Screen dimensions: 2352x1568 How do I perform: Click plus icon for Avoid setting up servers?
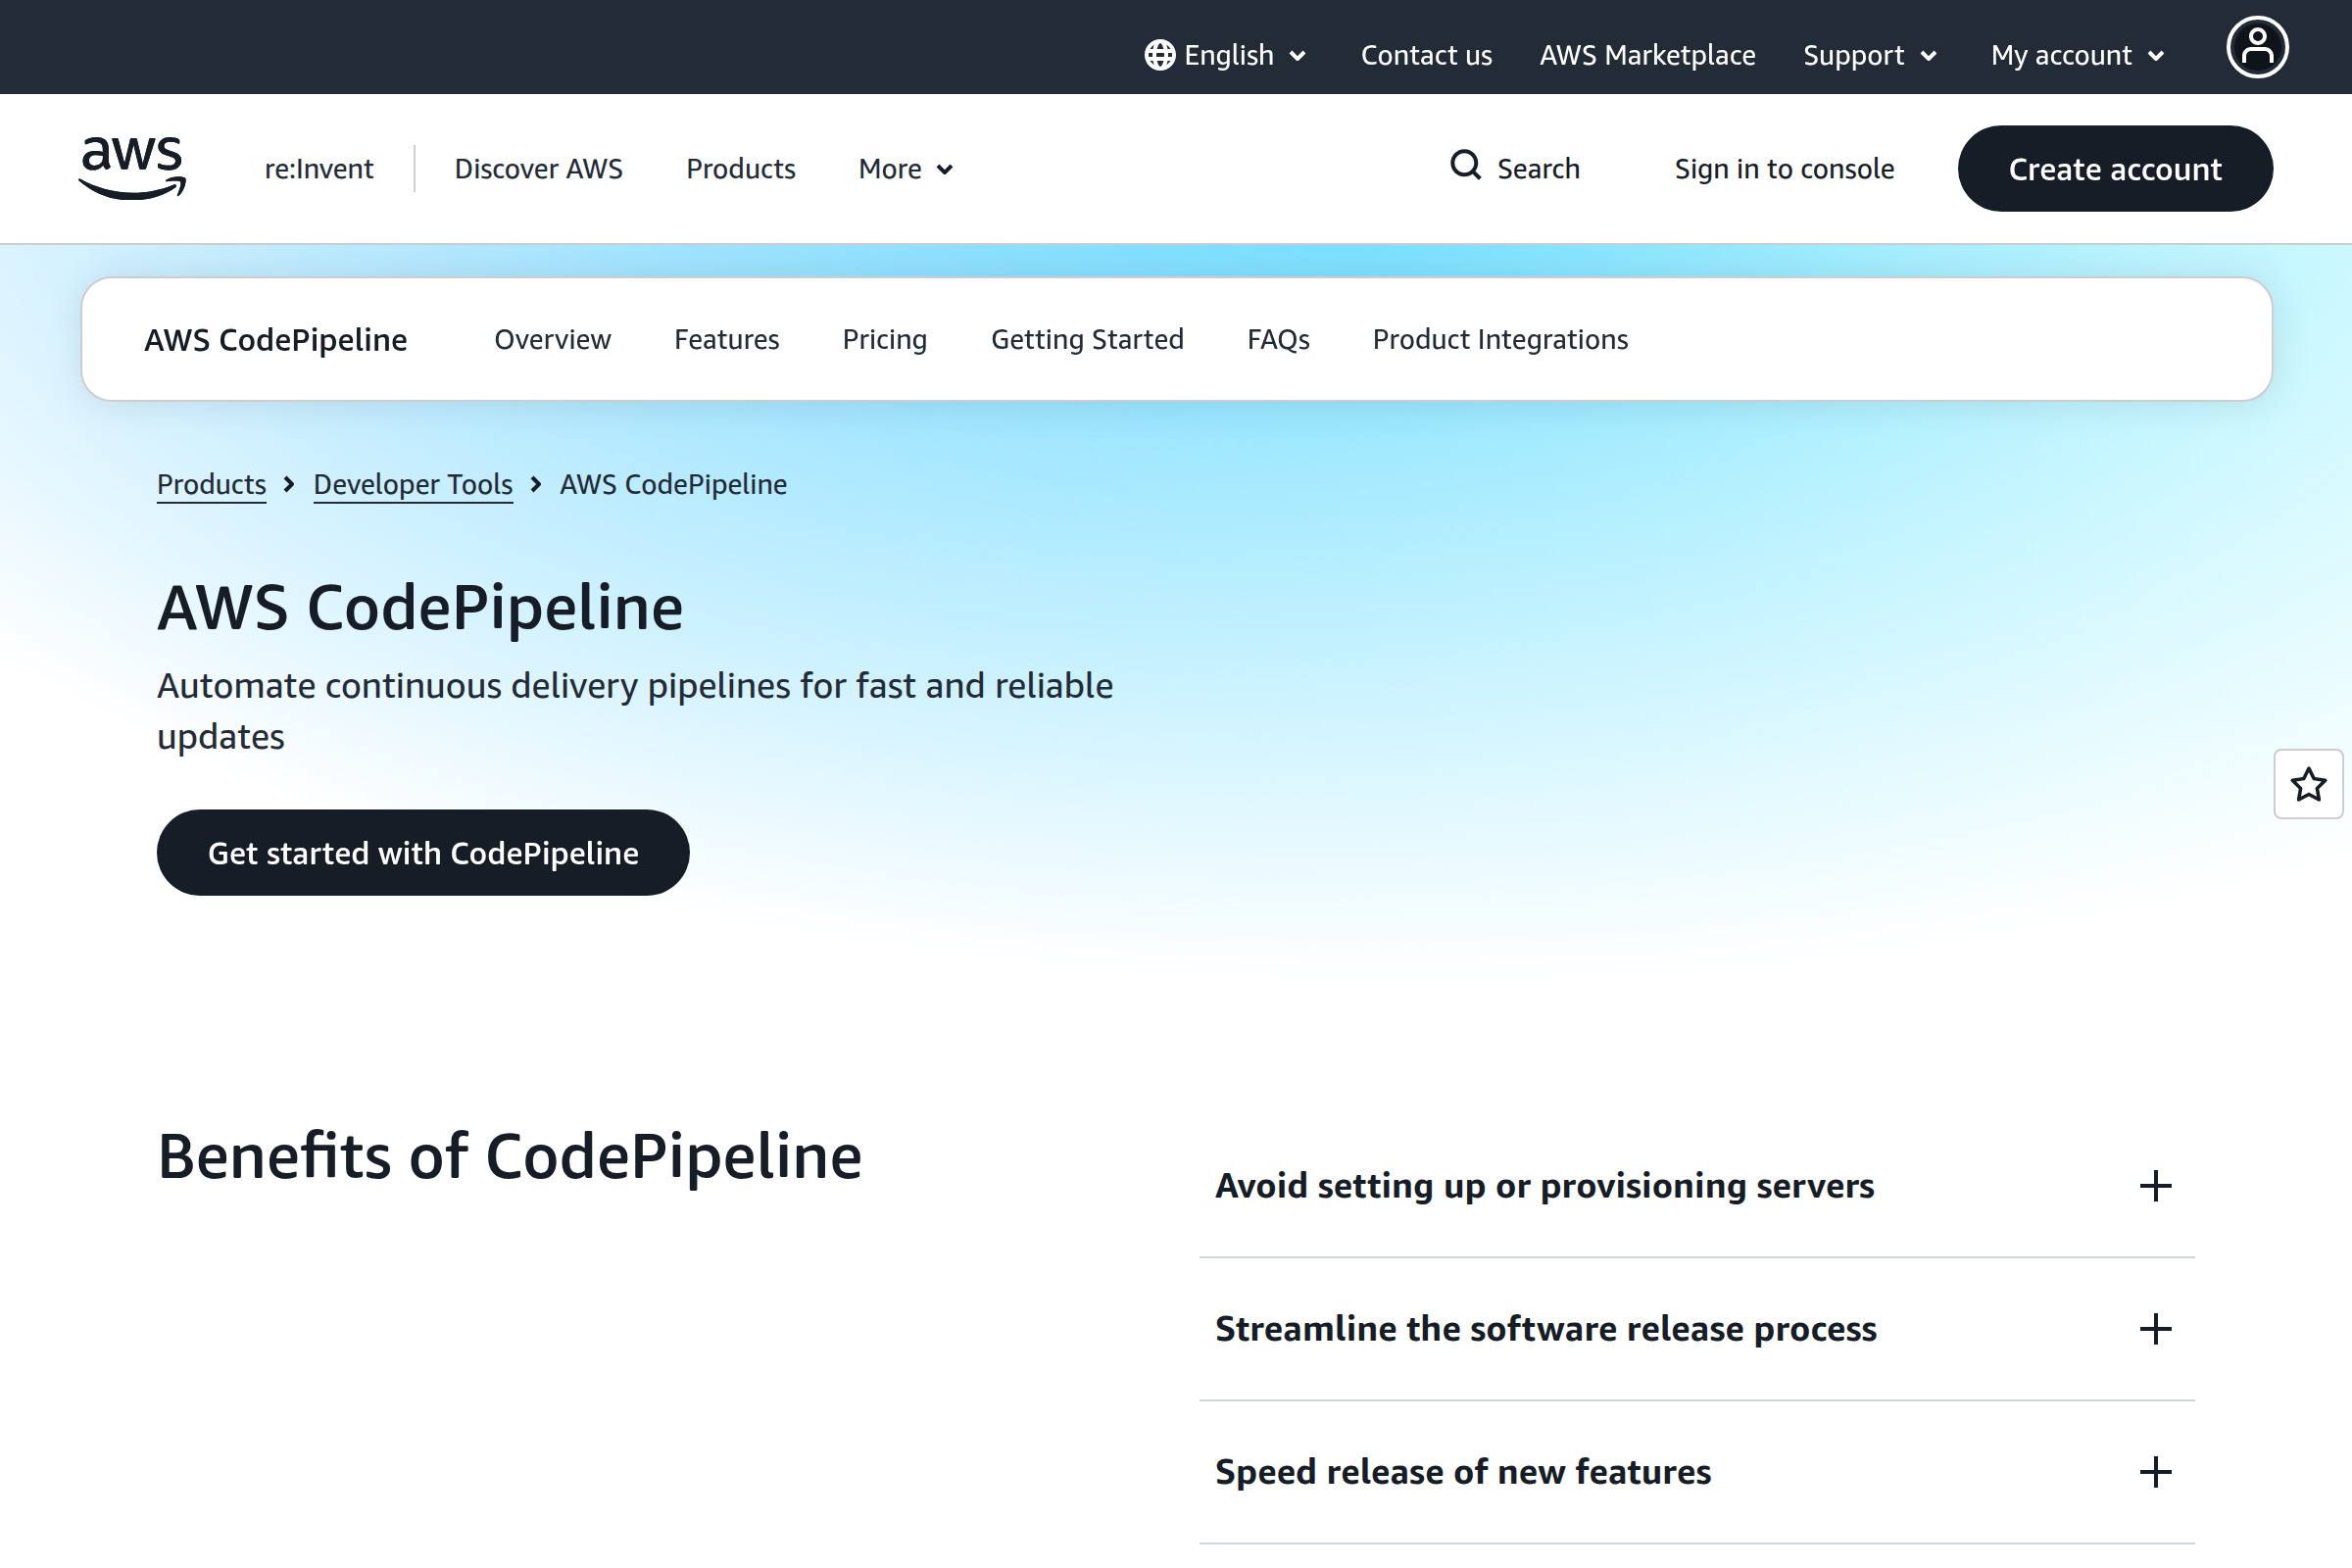(x=2155, y=1186)
